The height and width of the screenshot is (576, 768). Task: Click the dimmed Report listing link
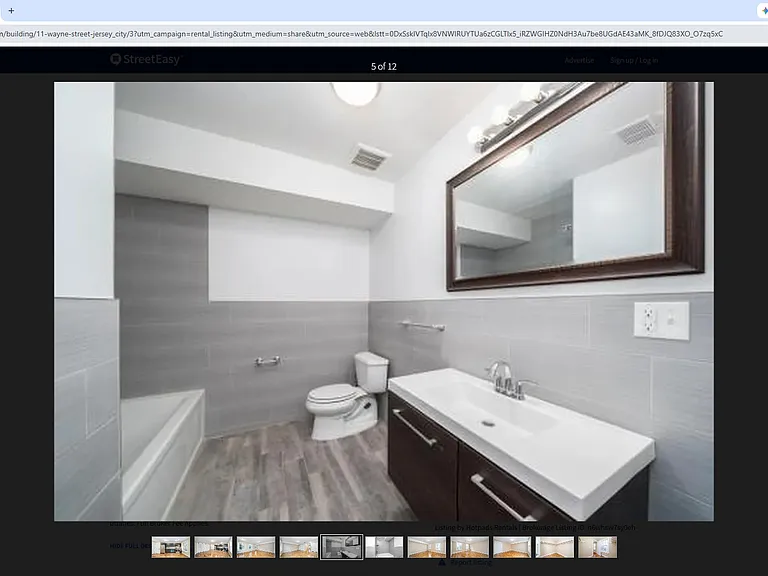(471, 563)
